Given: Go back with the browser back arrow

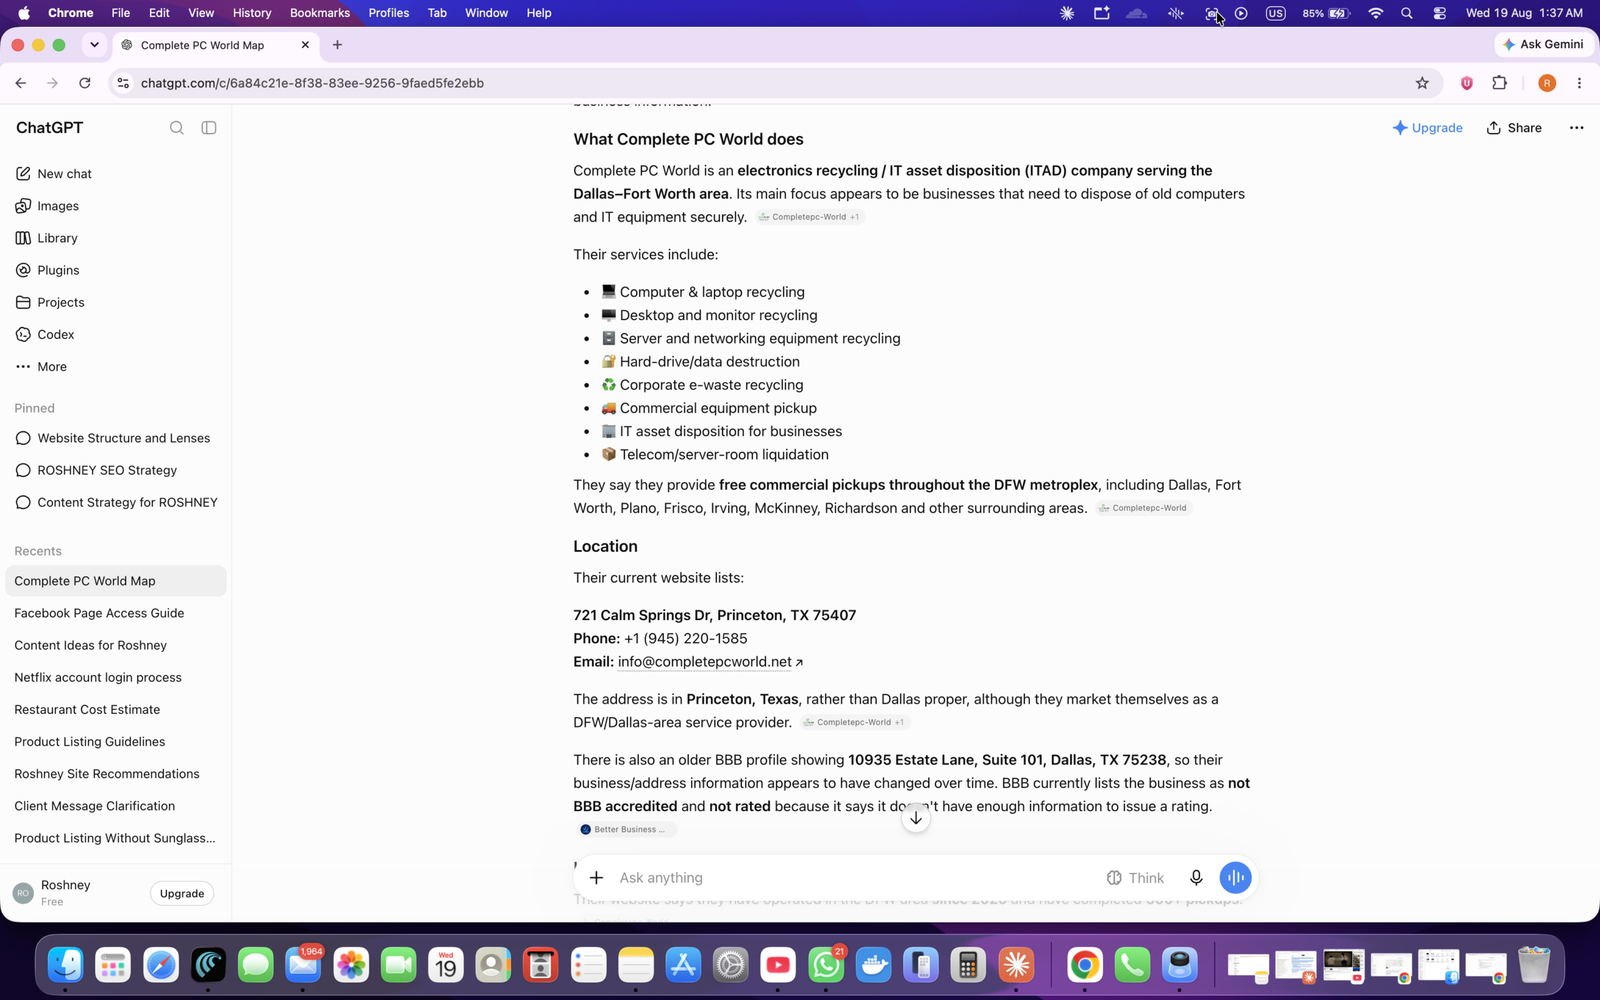Looking at the screenshot, I should click(21, 83).
